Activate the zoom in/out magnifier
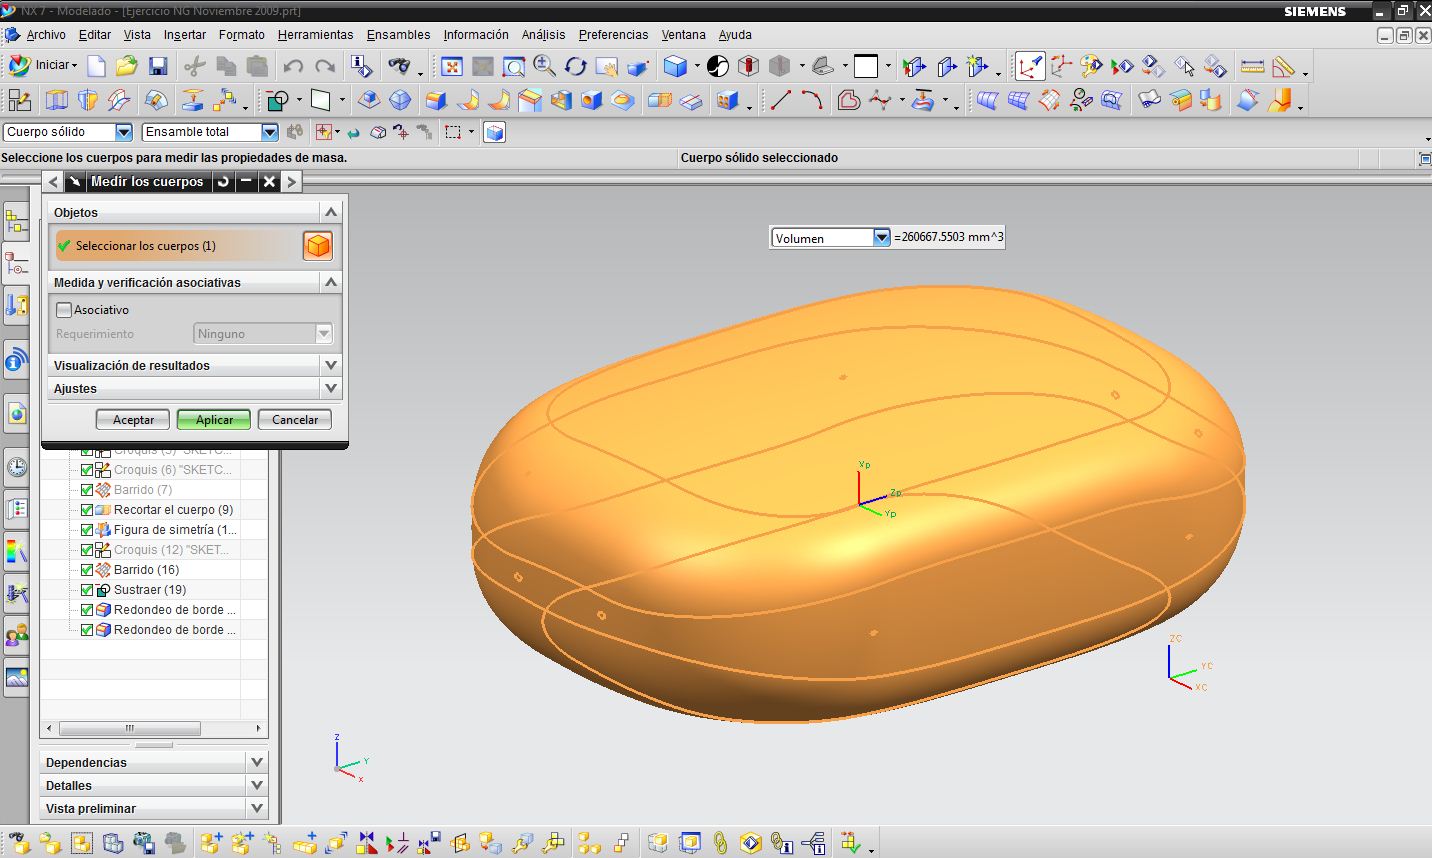The image size is (1432, 858). coord(544,66)
